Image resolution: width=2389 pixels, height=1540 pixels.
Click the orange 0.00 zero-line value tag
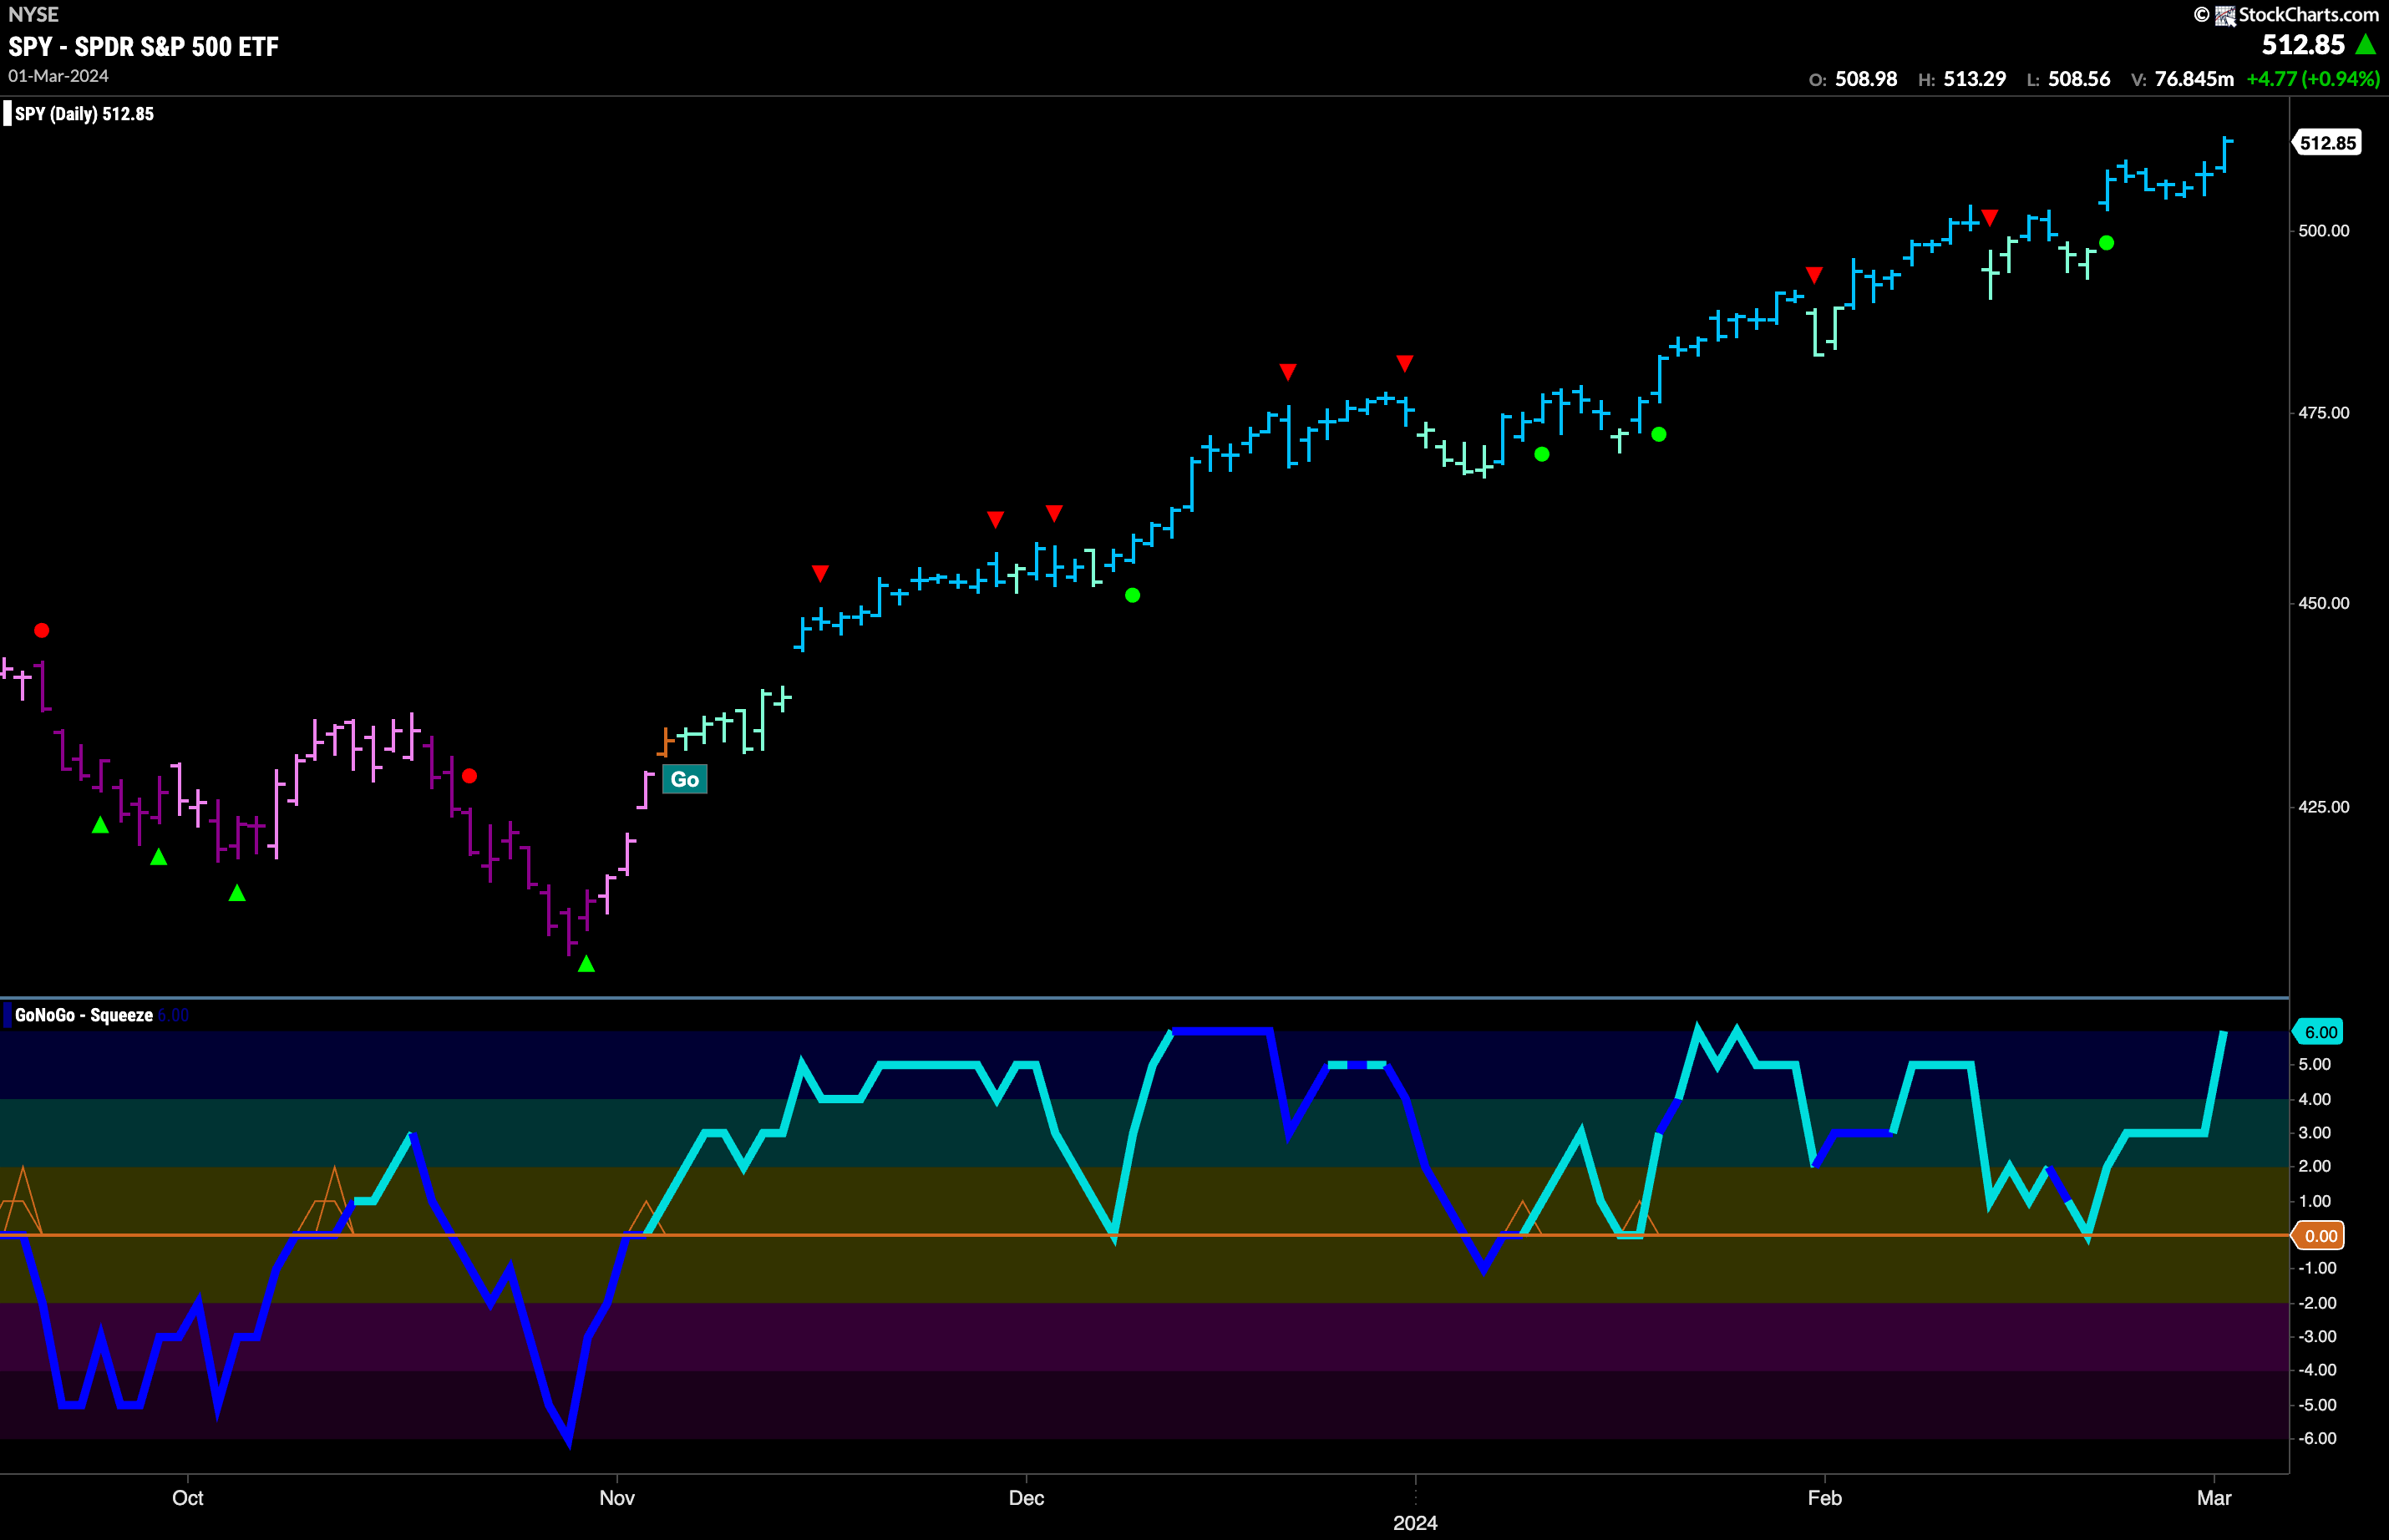[2320, 1236]
